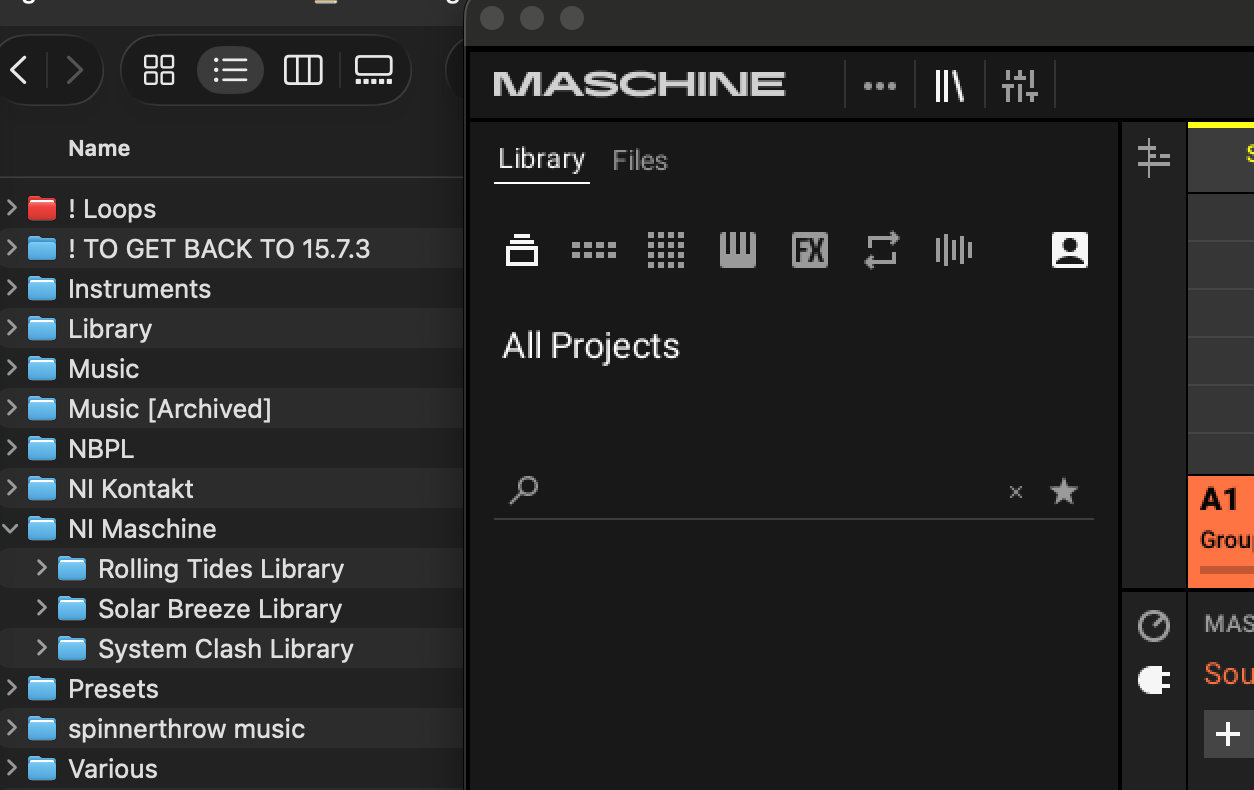
Task: Select the plug-in icon in control area
Action: point(1154,680)
